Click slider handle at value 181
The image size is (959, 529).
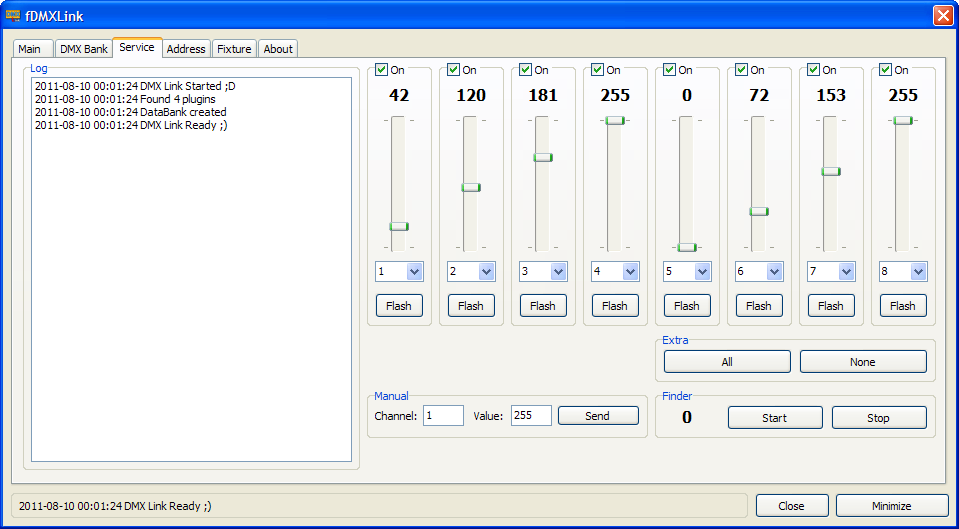[x=543, y=158]
